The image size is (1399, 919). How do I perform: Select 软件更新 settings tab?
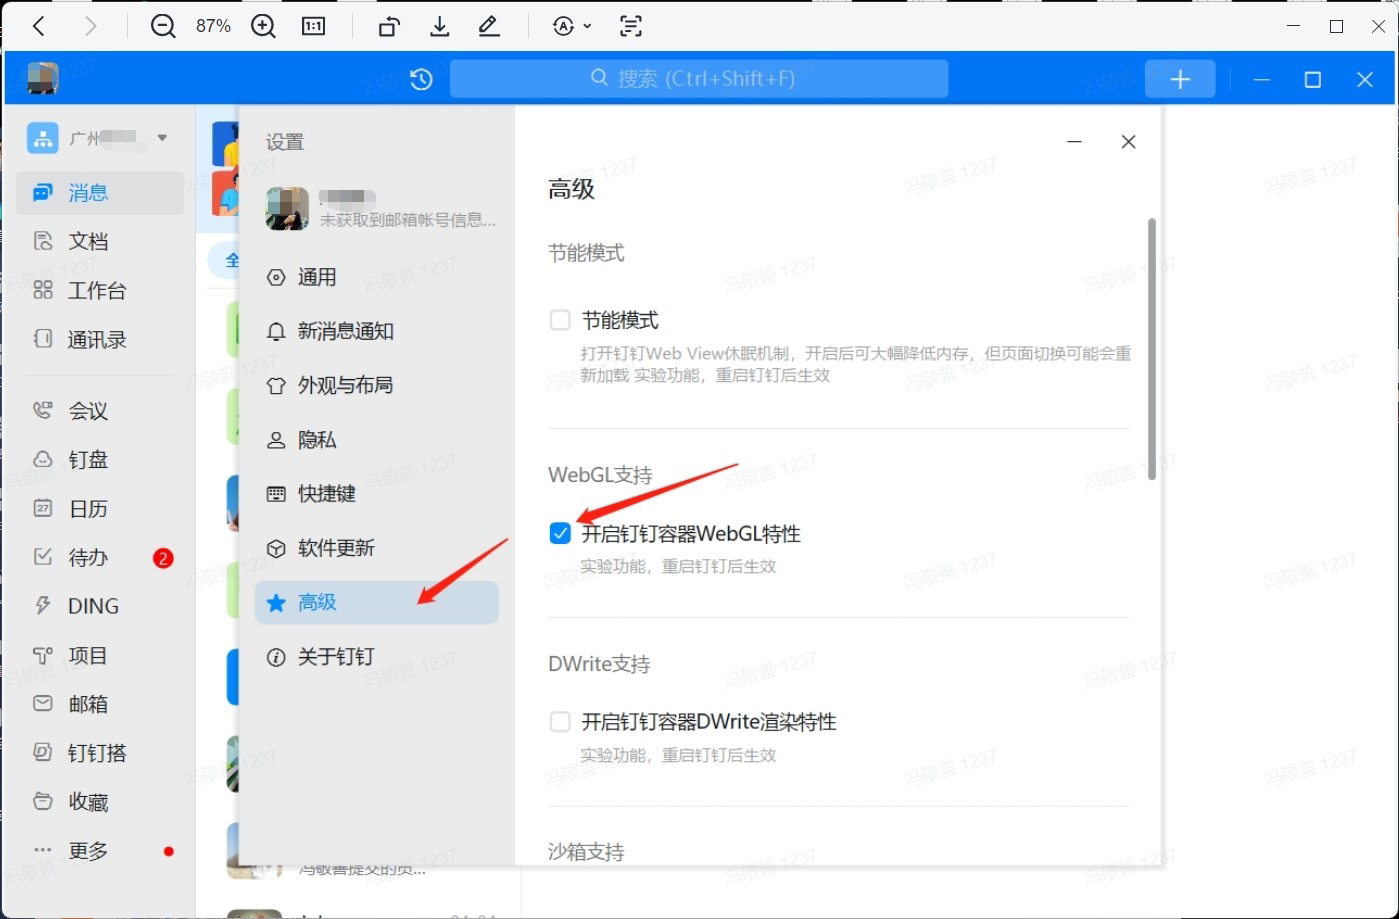(376, 548)
